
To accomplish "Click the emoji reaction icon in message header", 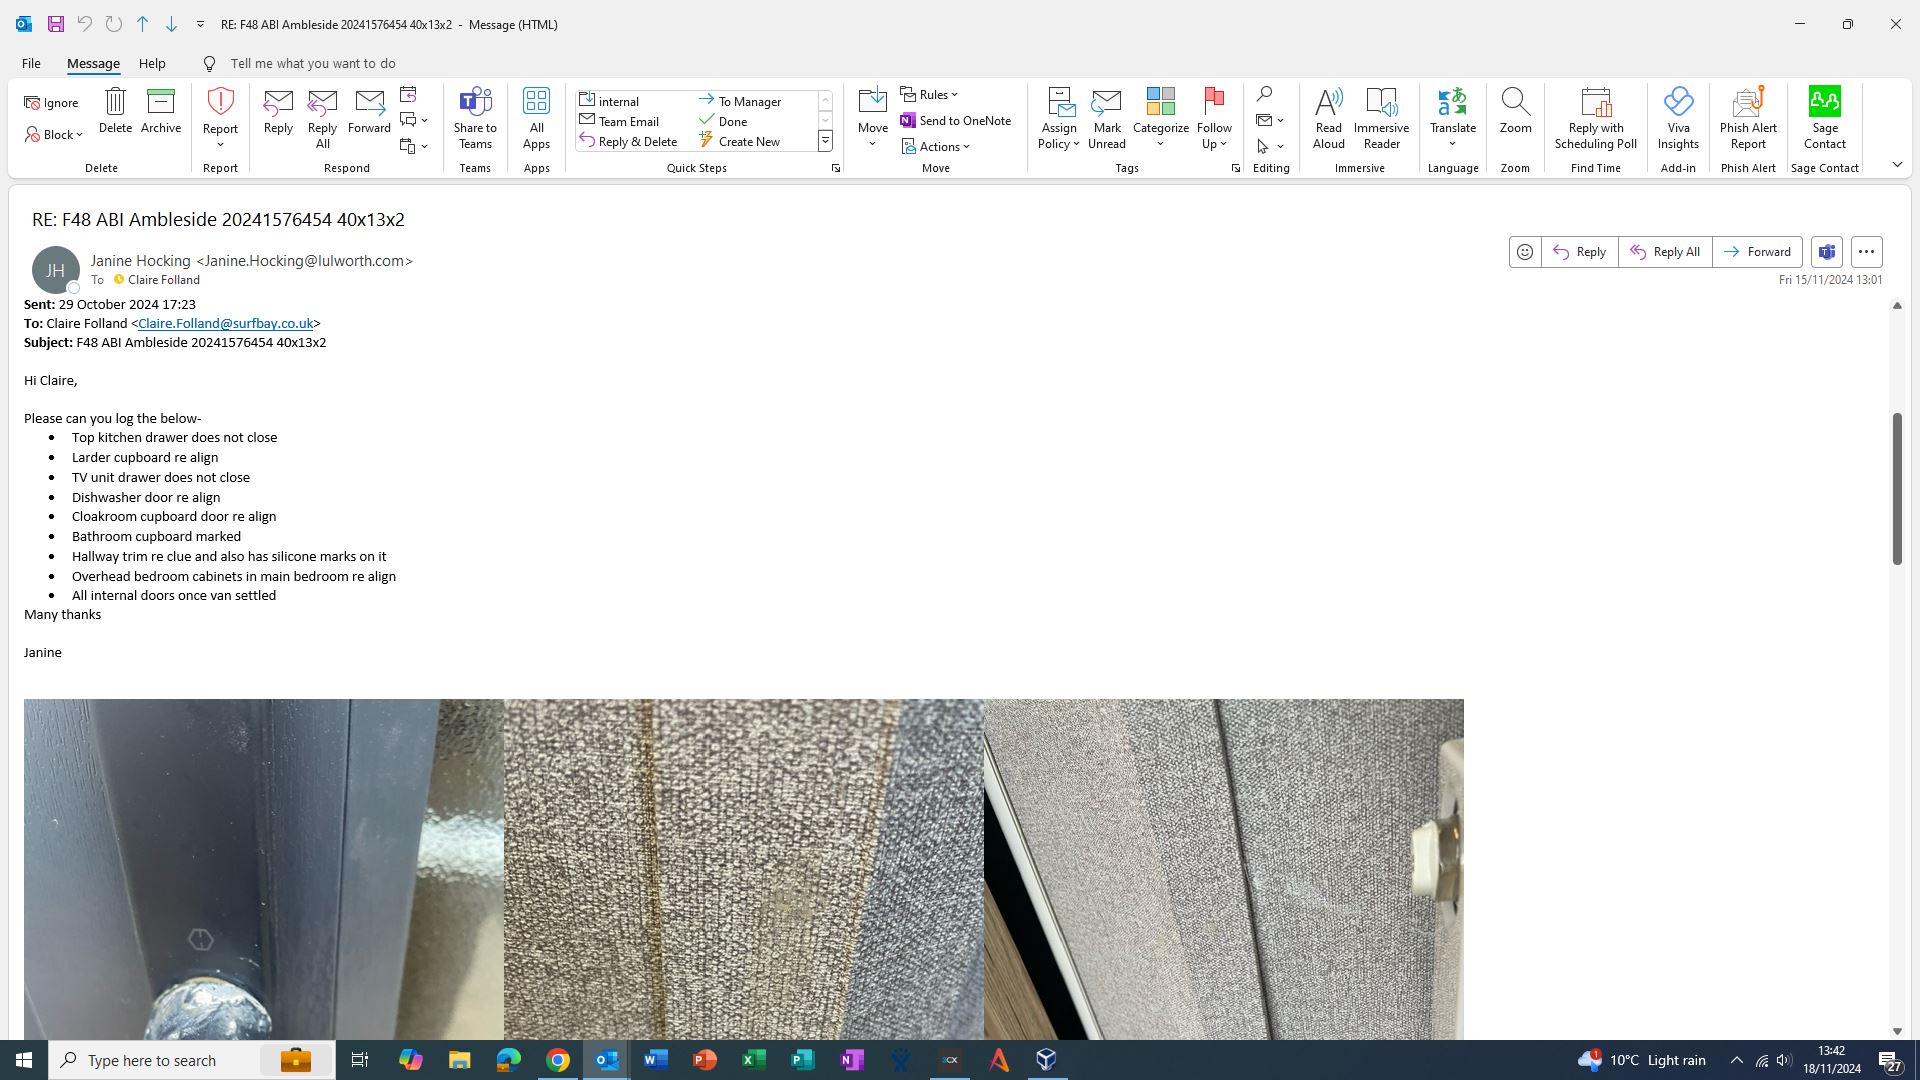I will tap(1525, 252).
